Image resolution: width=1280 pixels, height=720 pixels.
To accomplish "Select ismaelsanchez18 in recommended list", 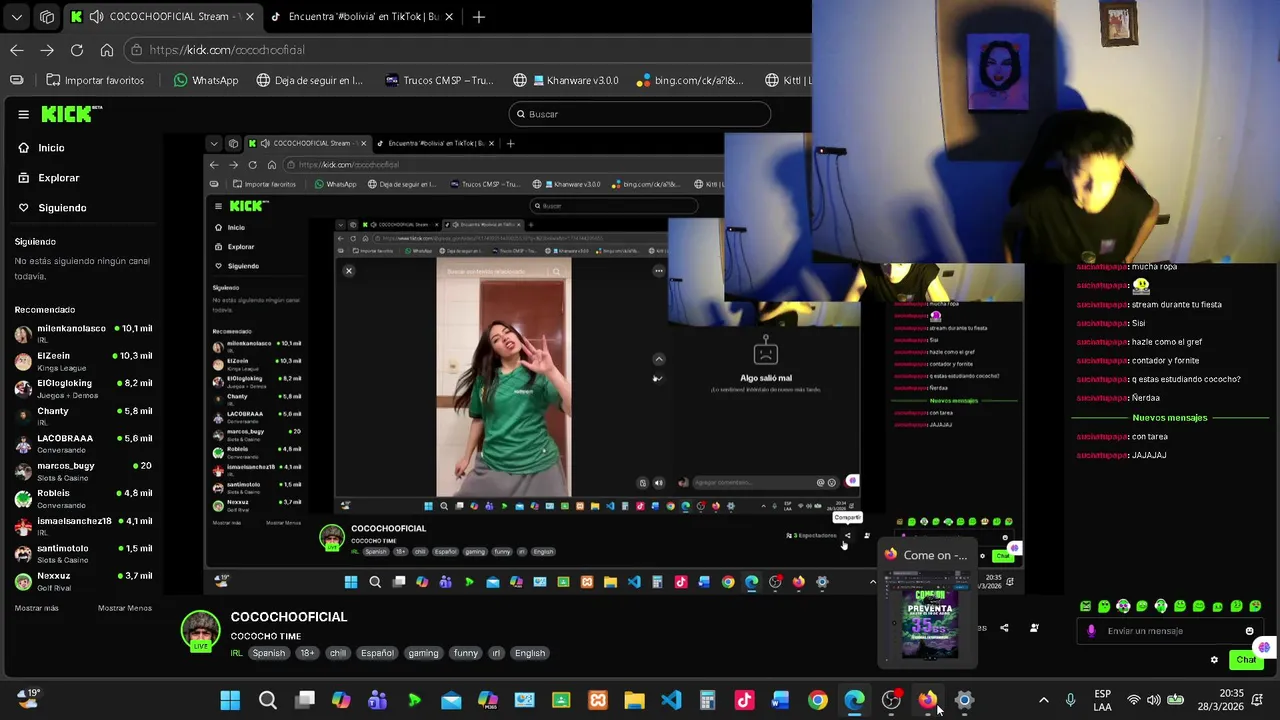I will pyautogui.click(x=83, y=526).
